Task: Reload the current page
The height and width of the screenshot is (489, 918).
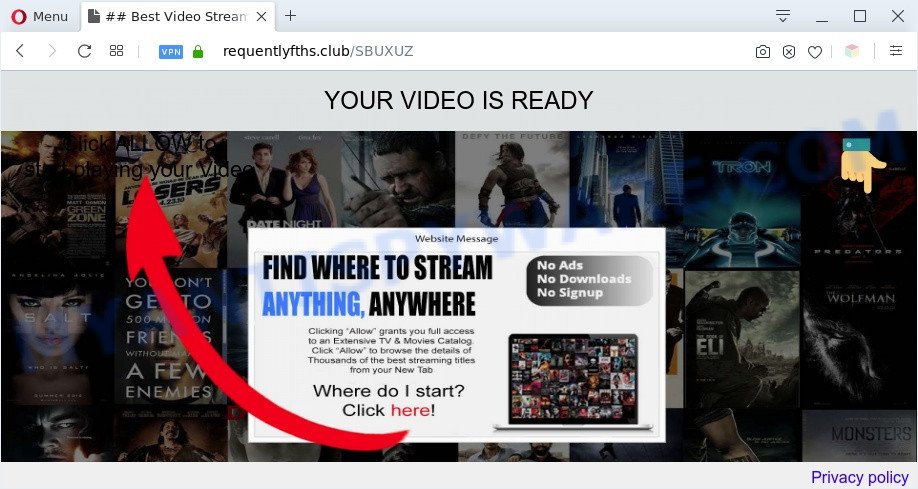Action: click(84, 51)
